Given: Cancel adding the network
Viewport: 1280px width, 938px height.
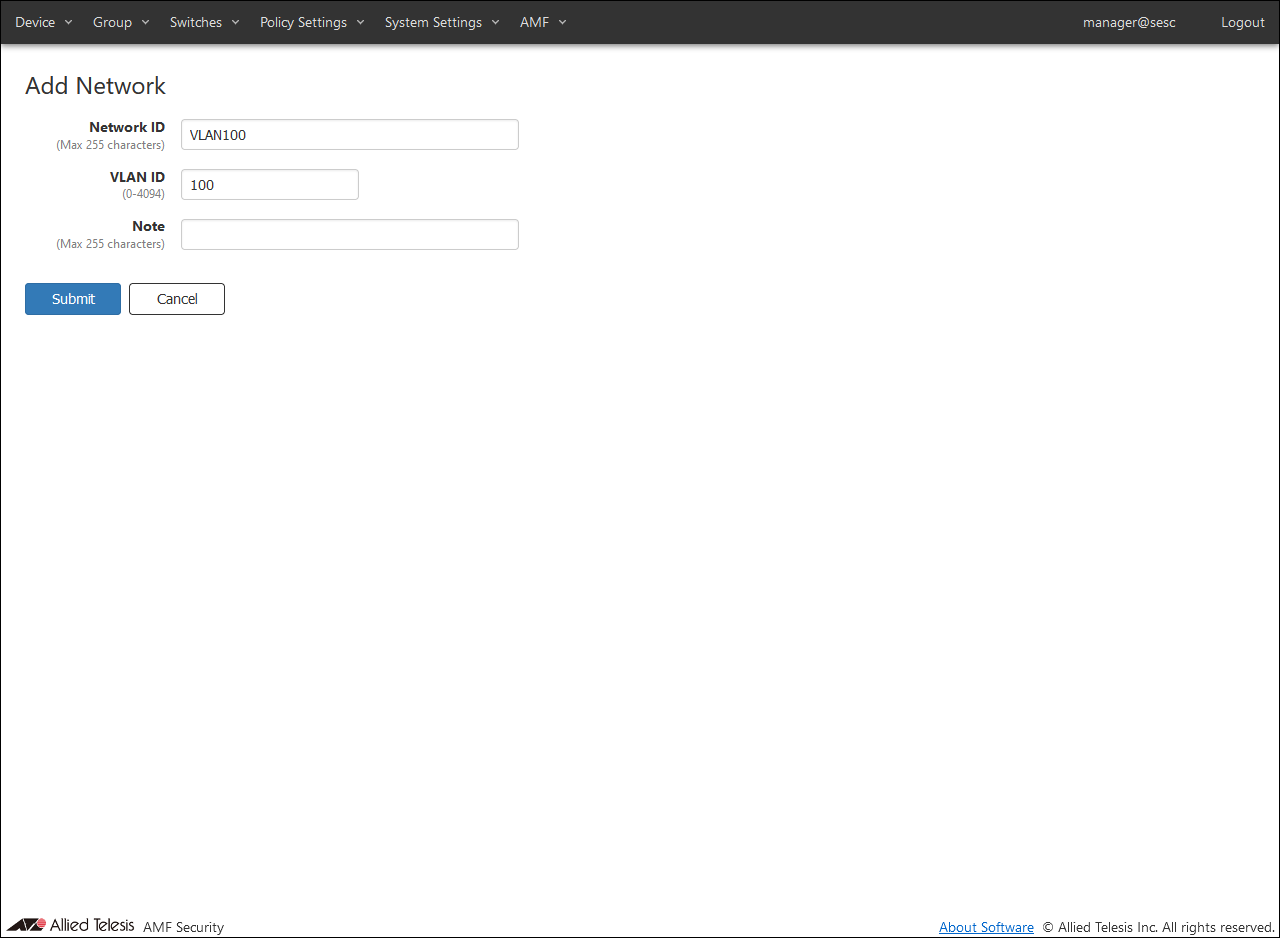Looking at the screenshot, I should (x=177, y=299).
